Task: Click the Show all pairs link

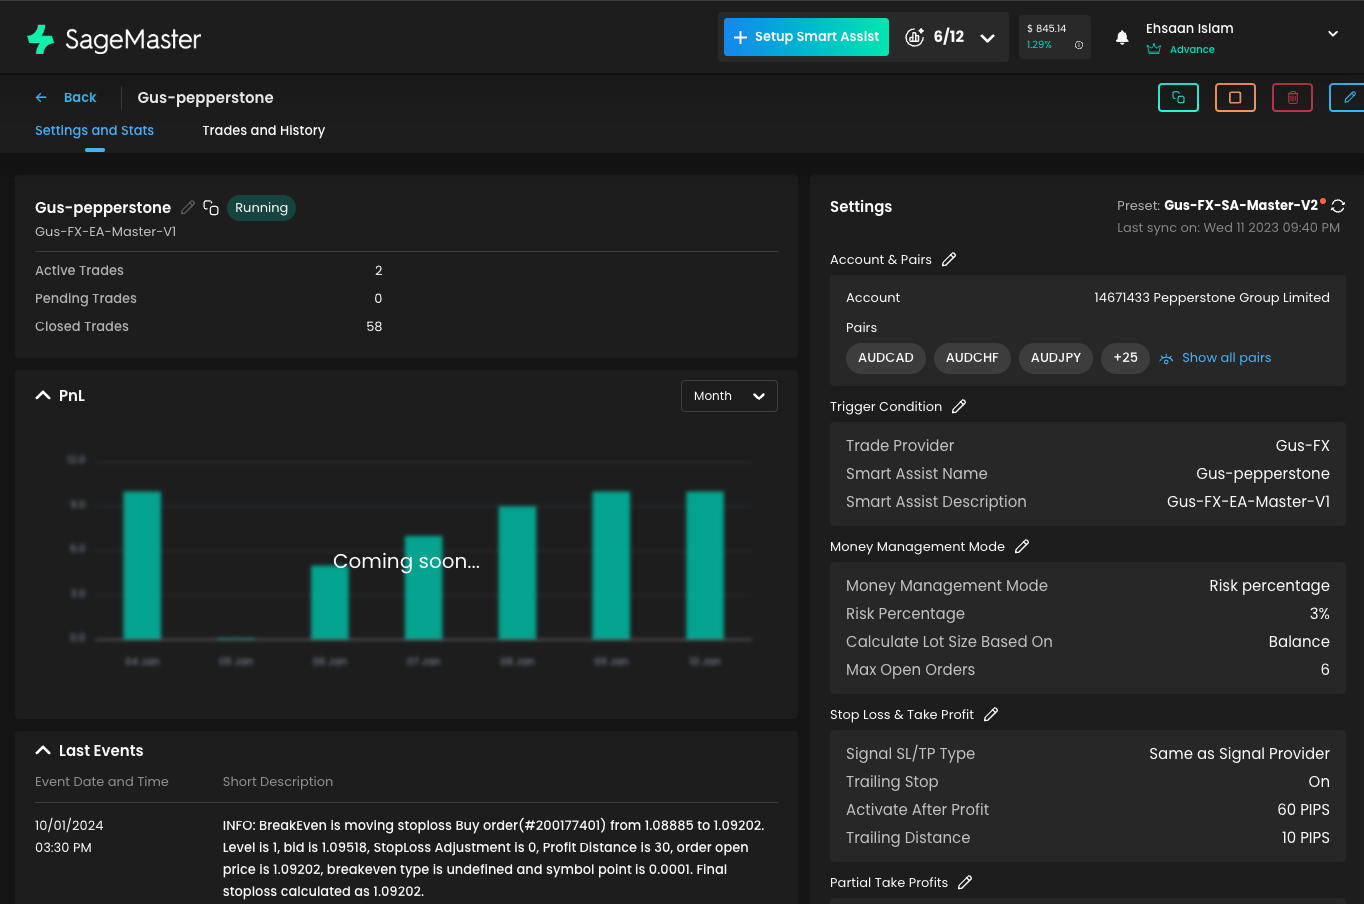Action: point(1226,358)
